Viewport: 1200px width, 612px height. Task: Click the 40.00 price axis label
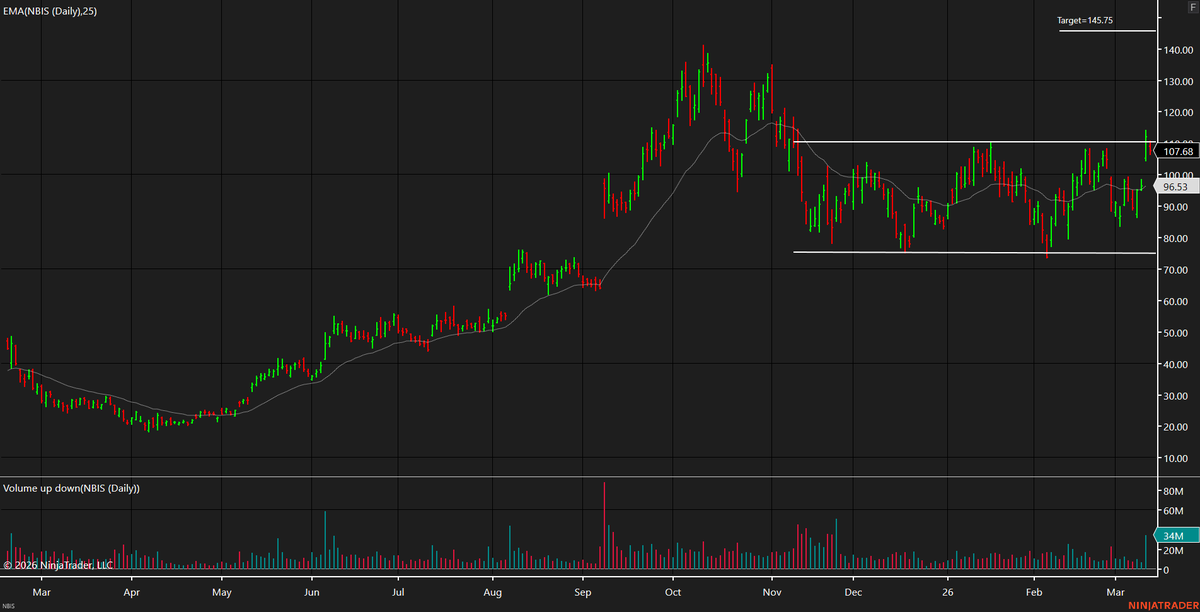tap(1177, 364)
